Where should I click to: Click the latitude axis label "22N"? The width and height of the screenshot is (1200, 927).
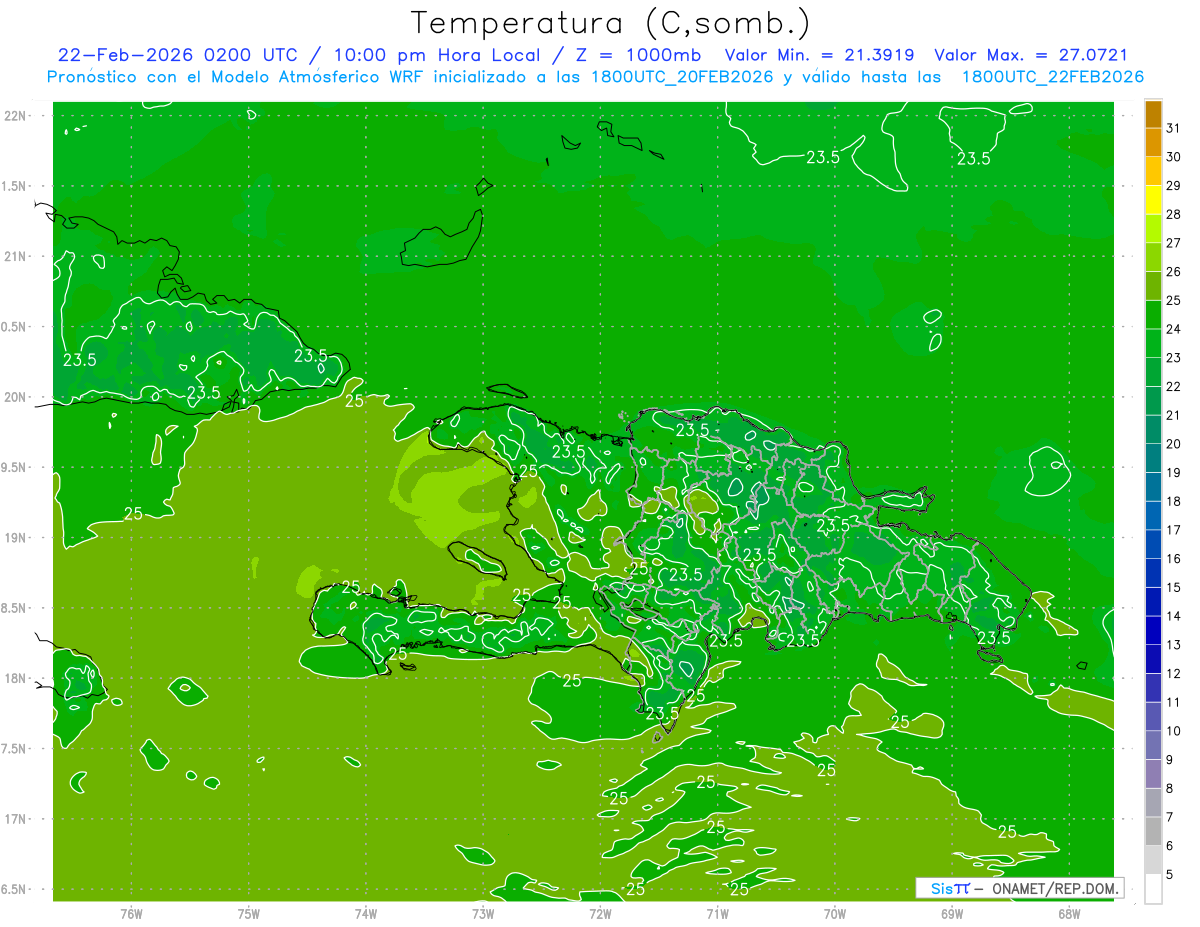[x=14, y=116]
